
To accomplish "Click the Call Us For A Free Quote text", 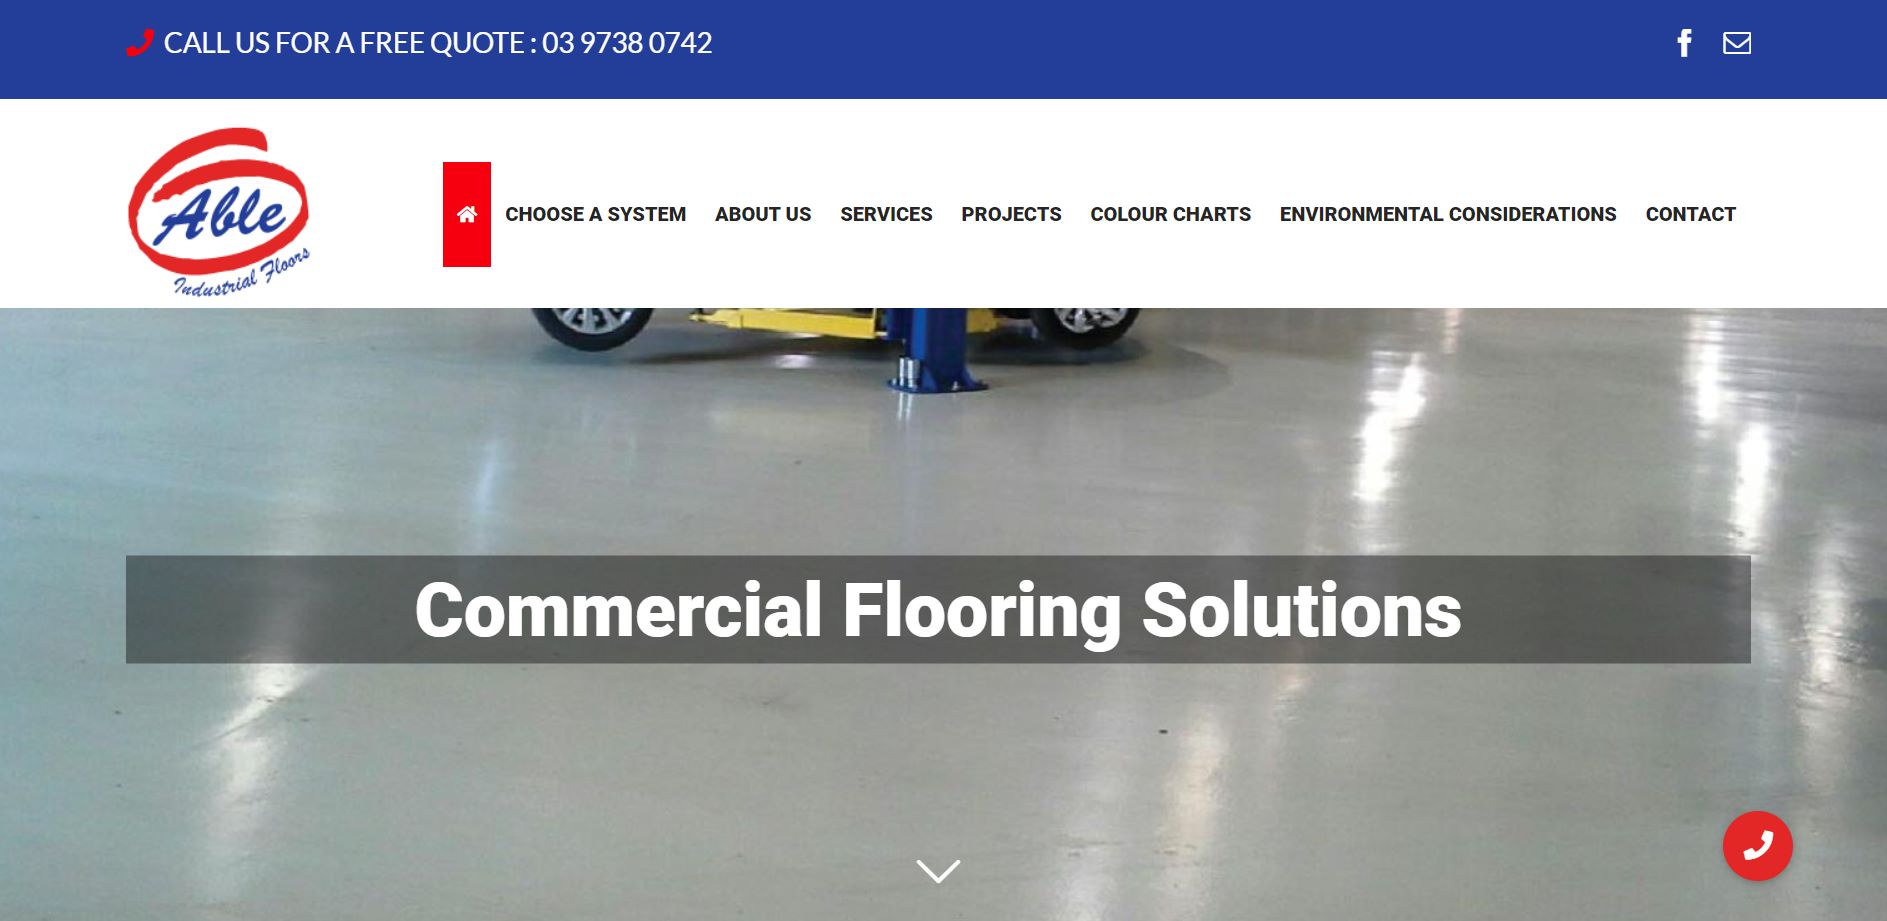I will (x=344, y=43).
